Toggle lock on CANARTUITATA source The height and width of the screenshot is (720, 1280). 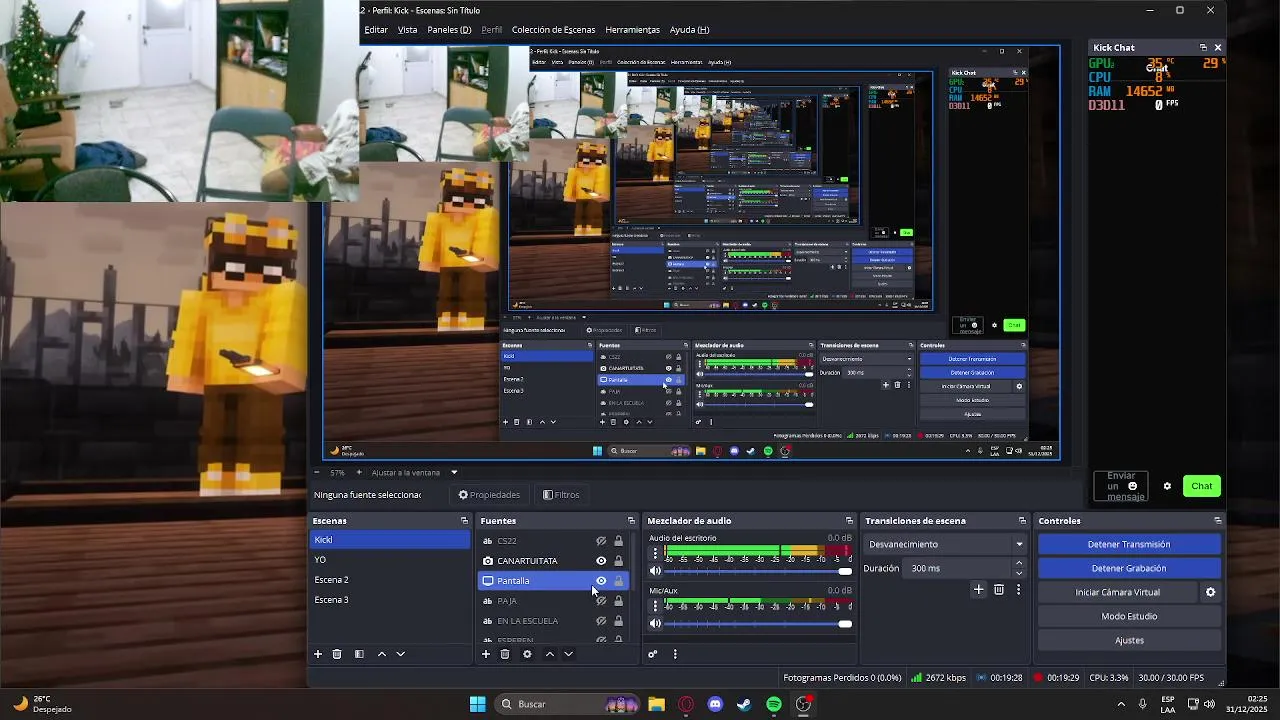(618, 561)
